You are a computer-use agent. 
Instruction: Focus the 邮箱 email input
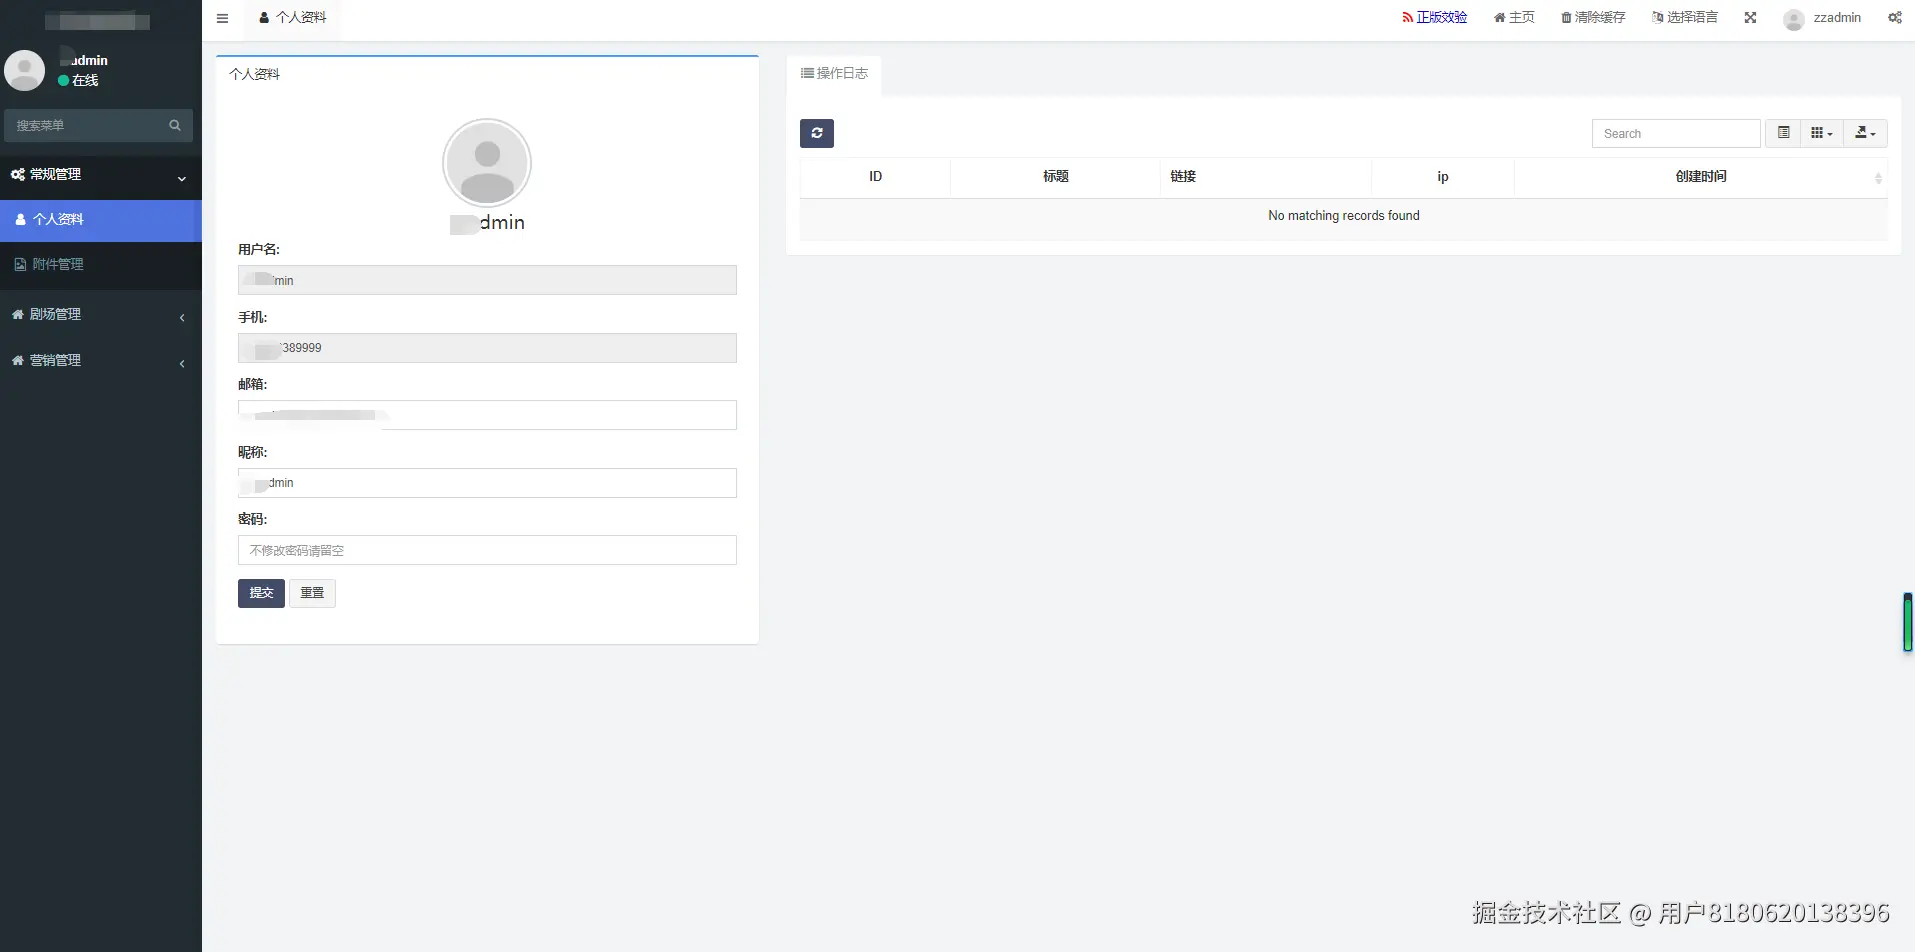487,415
